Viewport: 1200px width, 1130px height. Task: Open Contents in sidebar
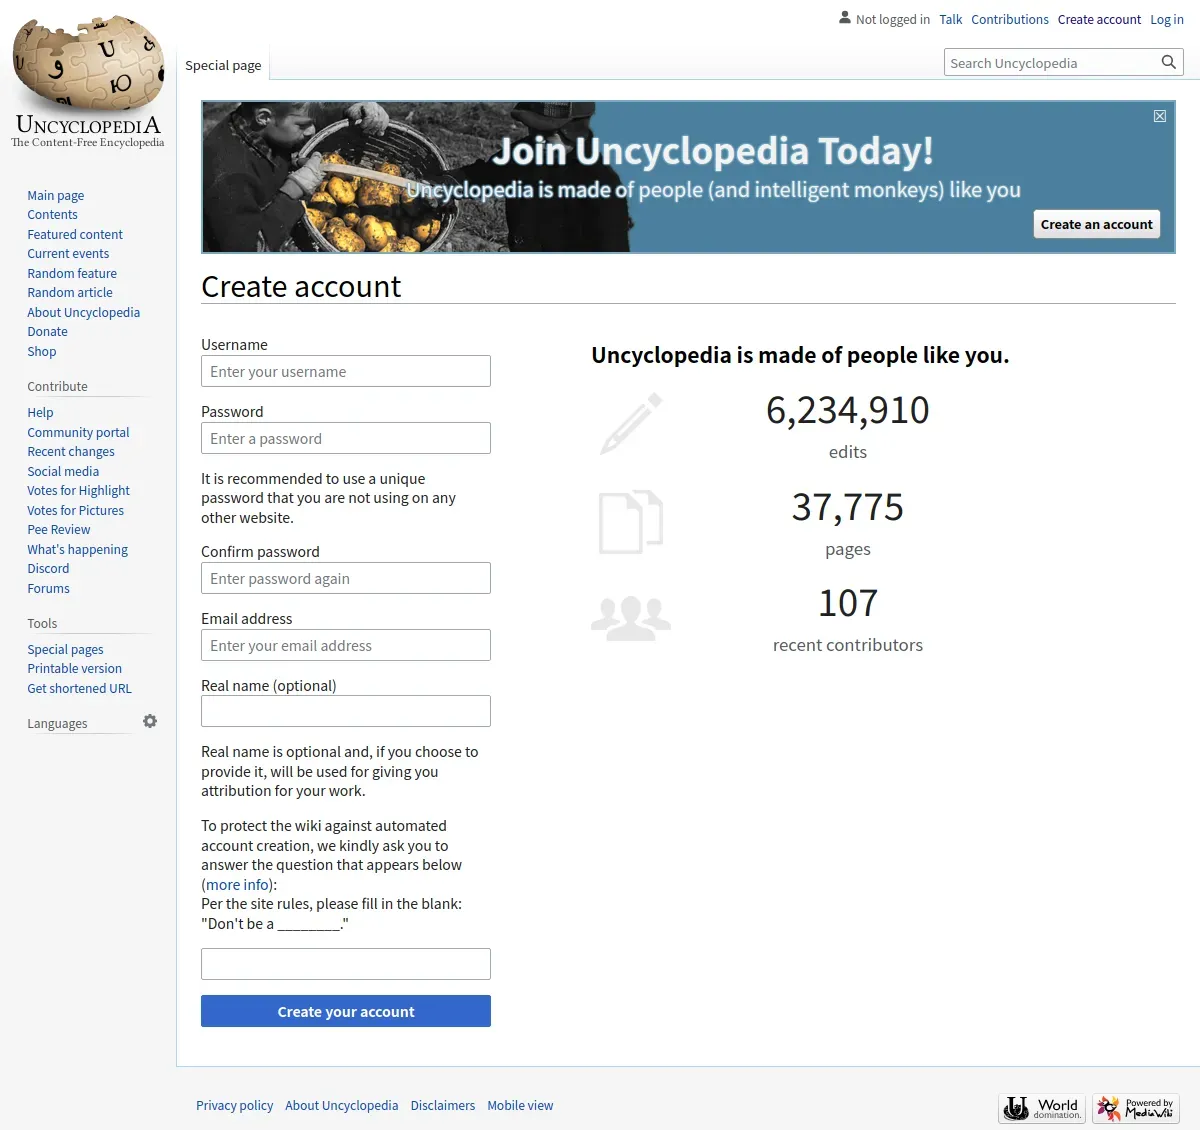click(x=52, y=214)
